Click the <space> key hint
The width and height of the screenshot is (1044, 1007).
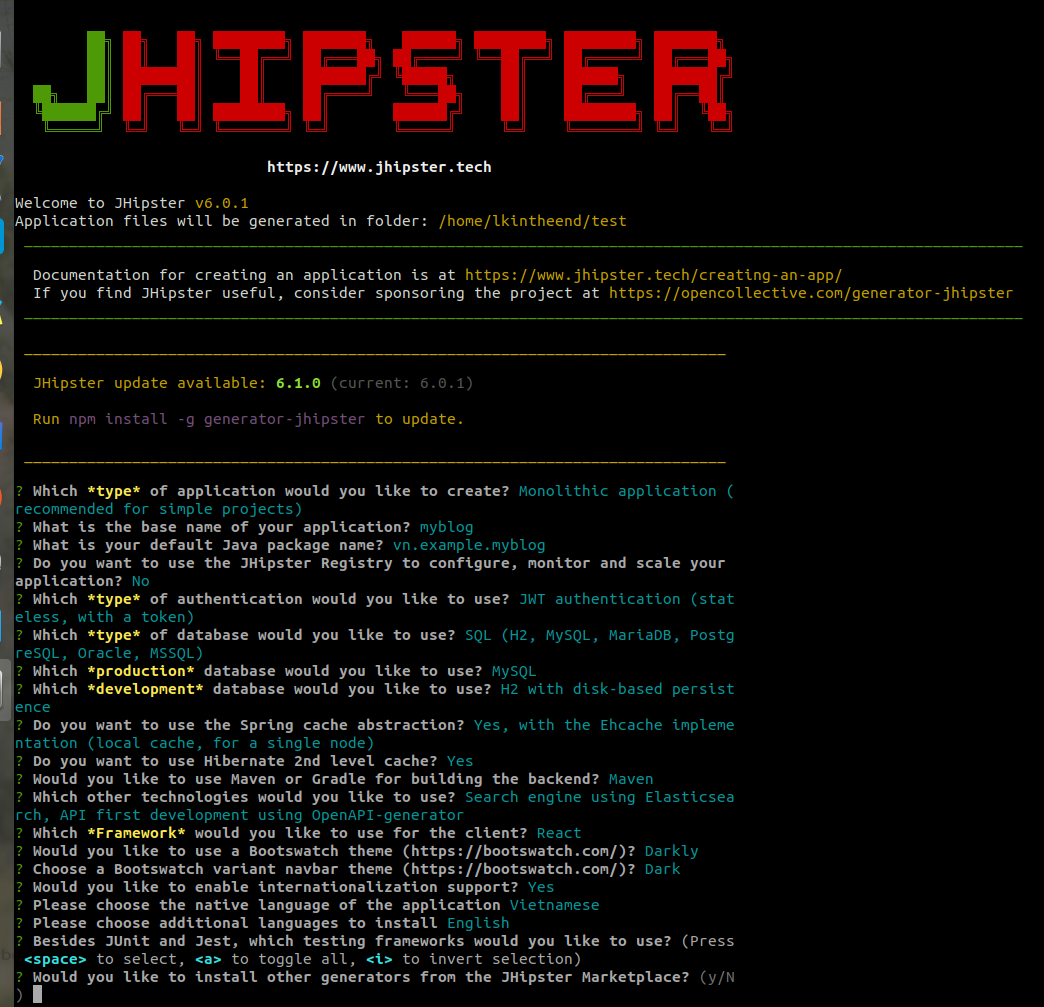point(55,958)
